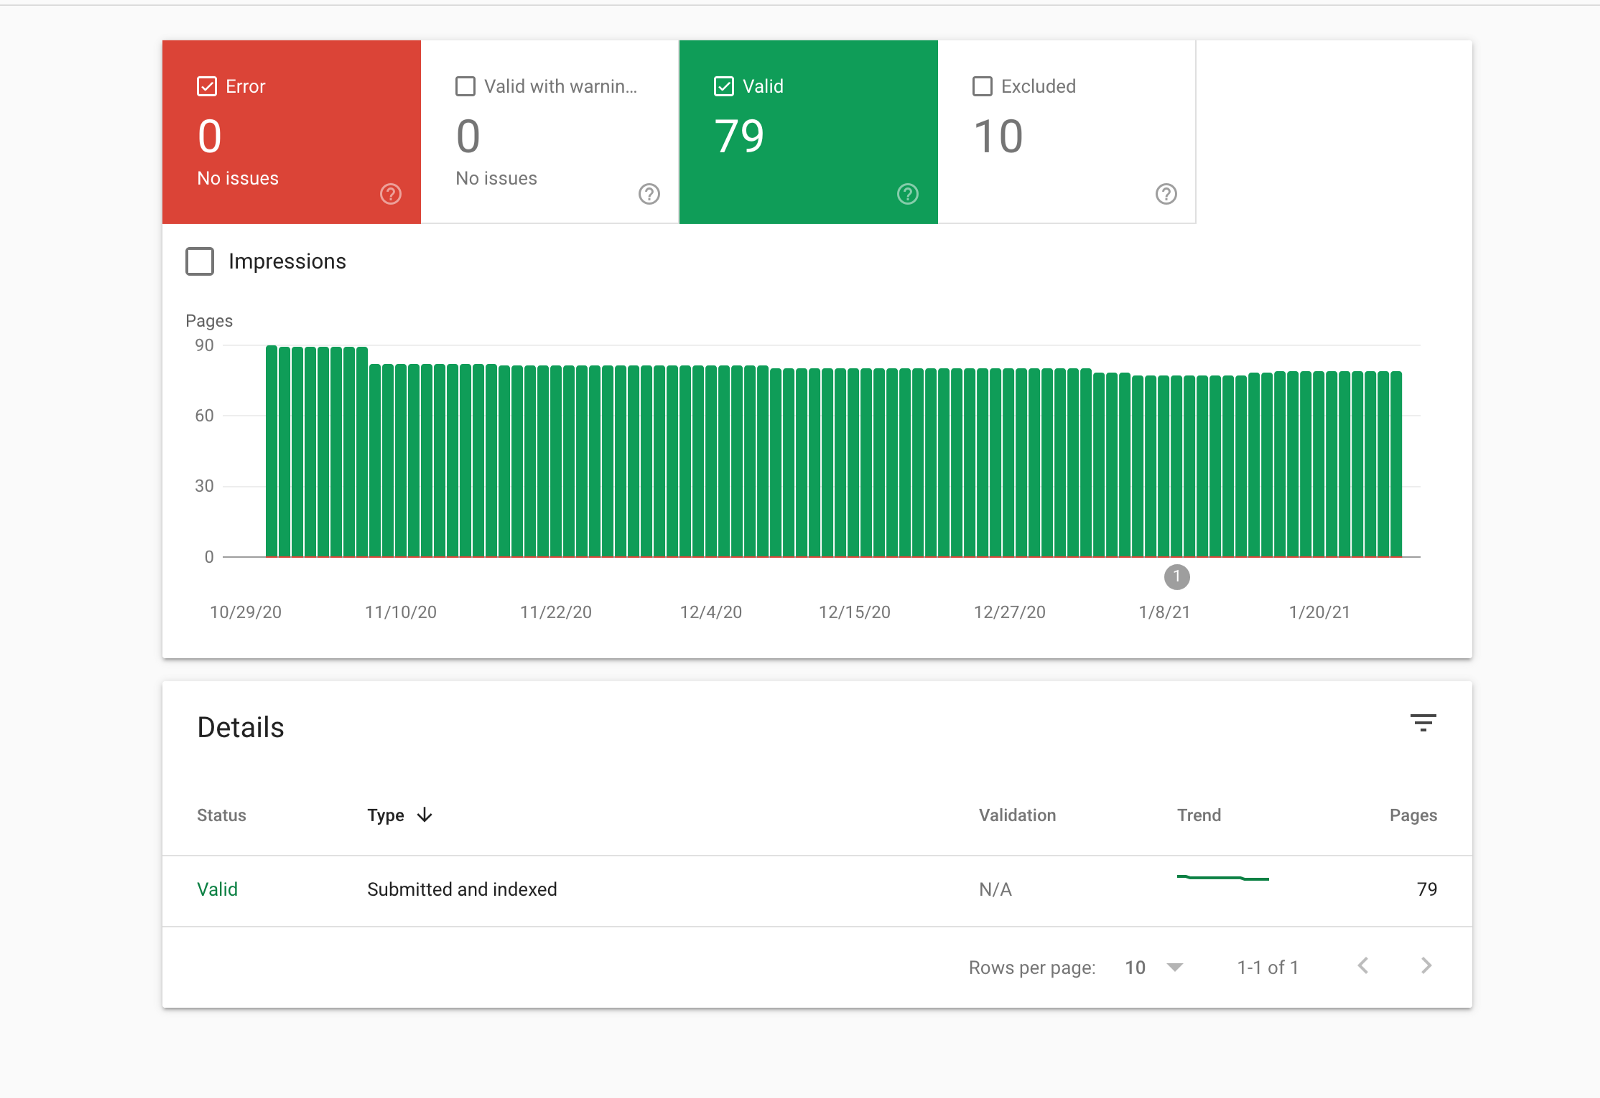Open the Submitted and indexed row
Screen dimensions: 1600x1098
click(x=462, y=890)
